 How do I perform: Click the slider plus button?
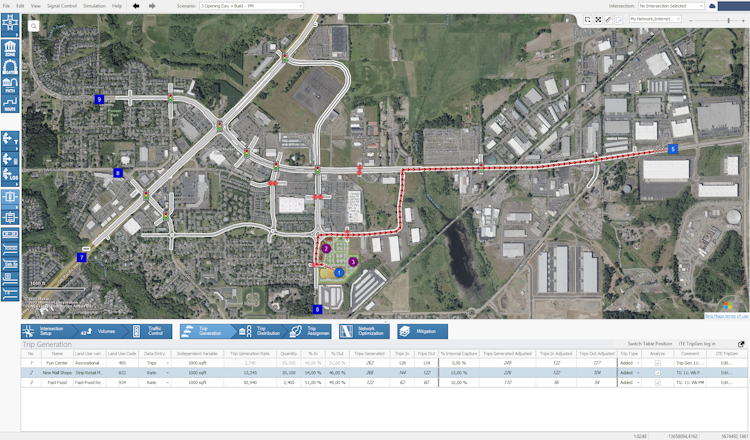743,21
